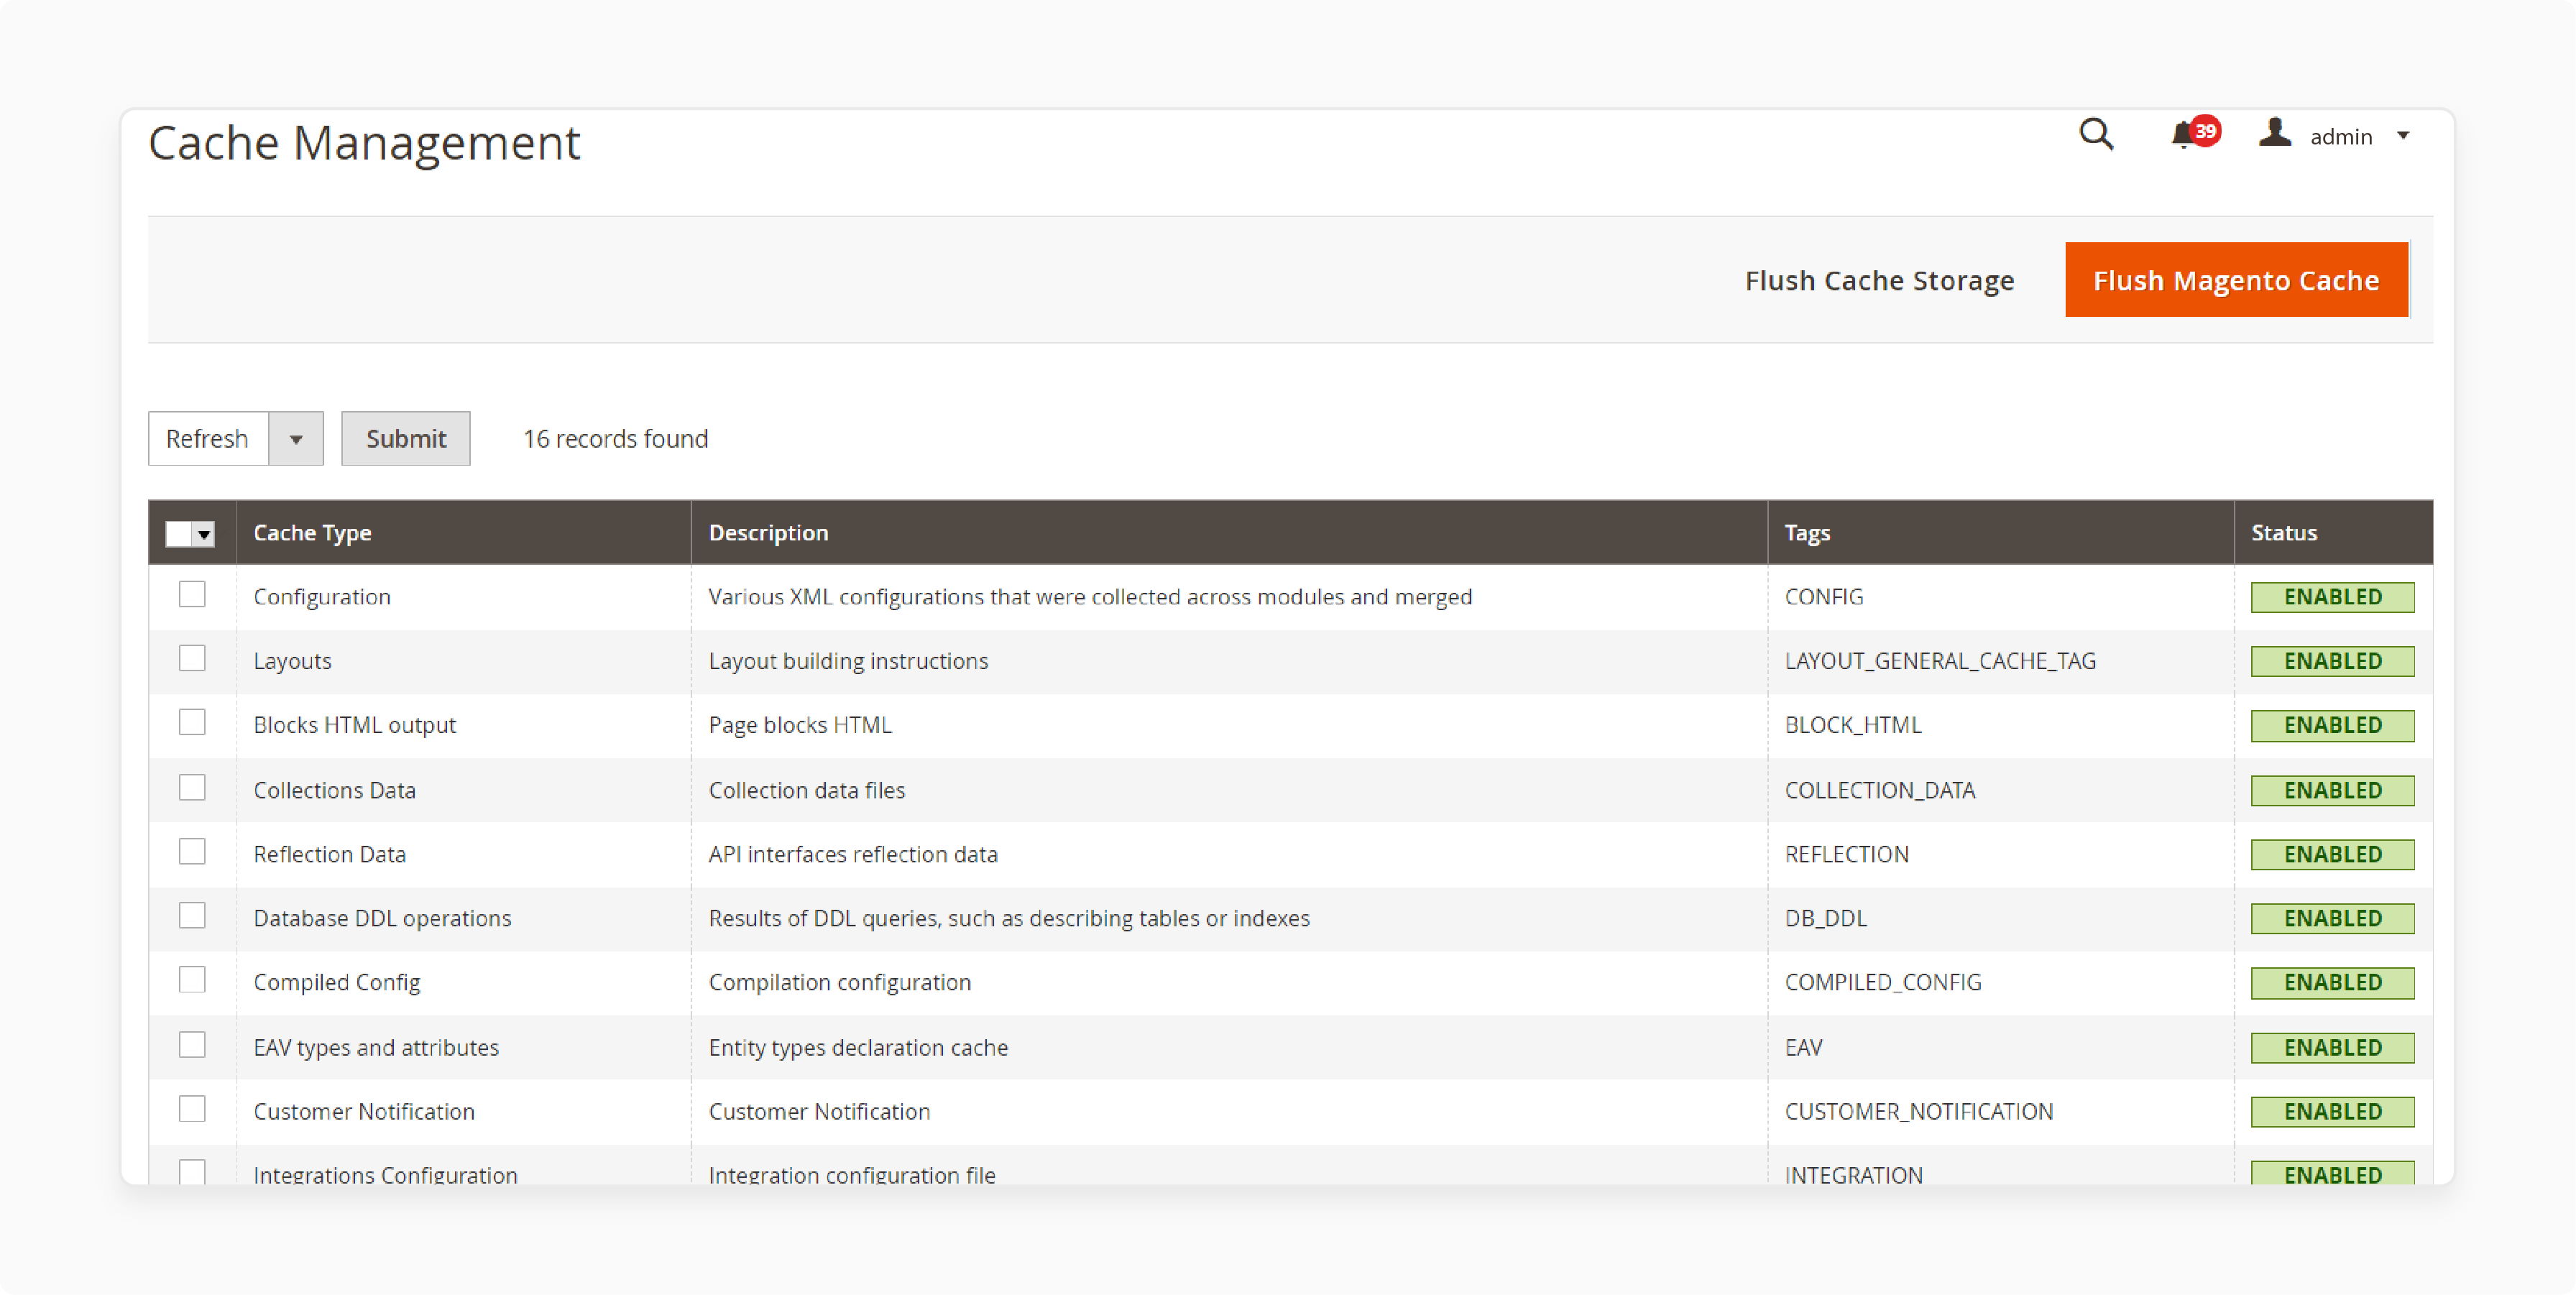Open the select-all header dropdown arrow

[x=204, y=534]
